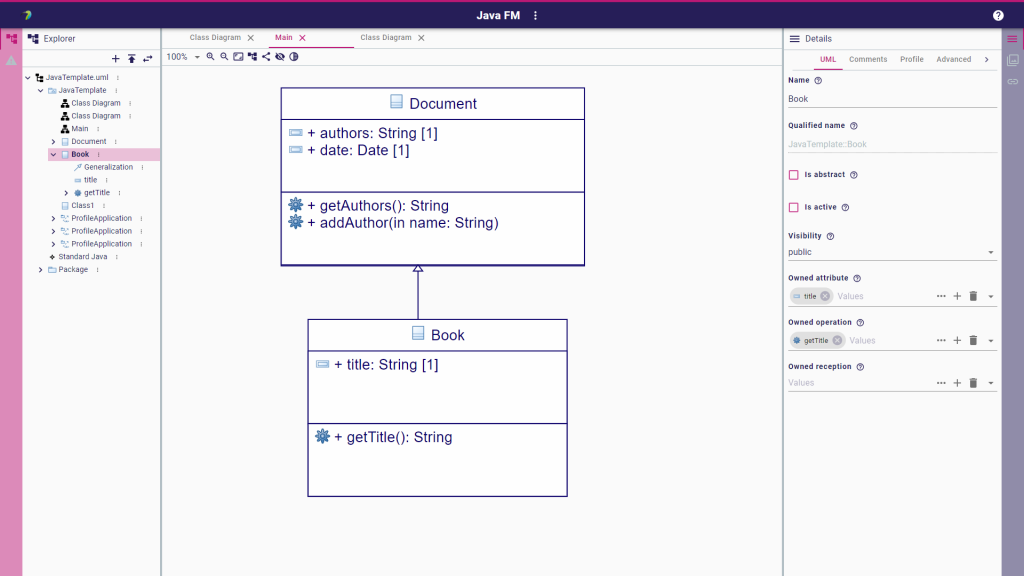The image size is (1024, 576).
Task: Open the help question mark icon
Action: [x=998, y=16]
